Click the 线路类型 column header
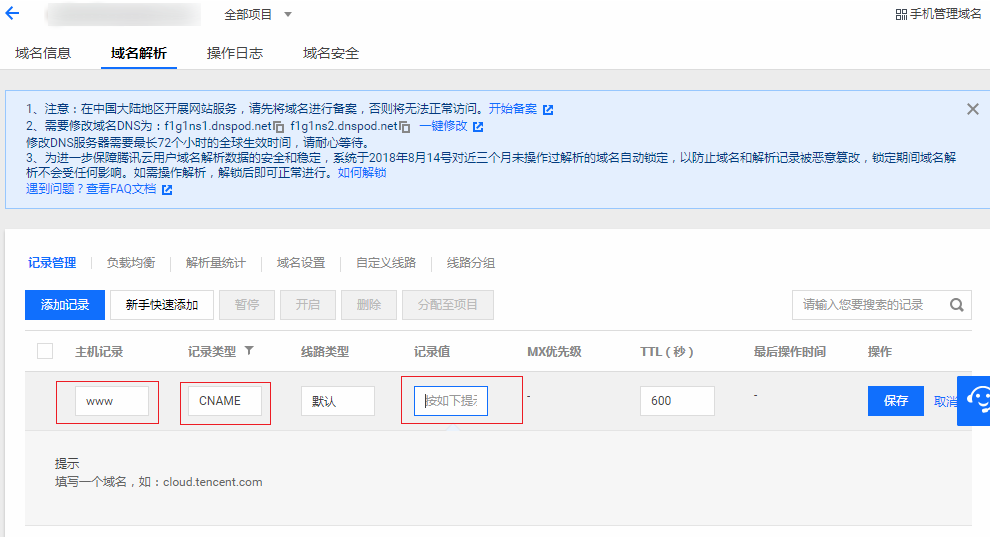The height and width of the screenshot is (537, 990). point(325,351)
